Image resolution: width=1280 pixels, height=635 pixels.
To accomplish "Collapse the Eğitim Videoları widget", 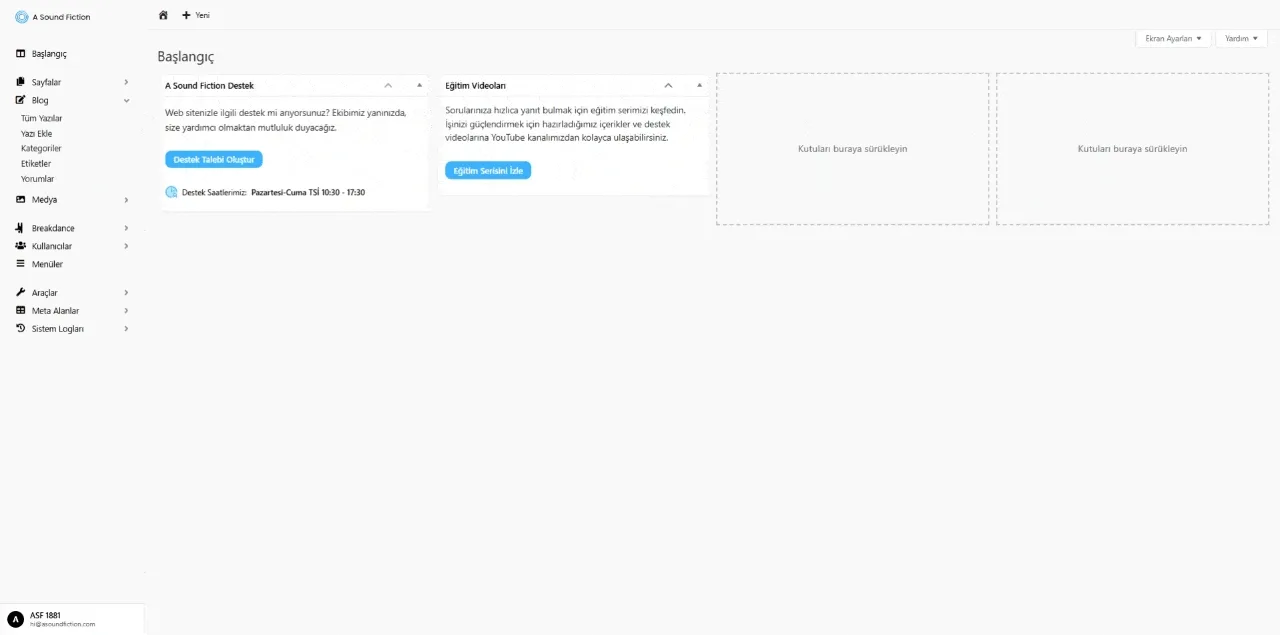I will point(668,85).
